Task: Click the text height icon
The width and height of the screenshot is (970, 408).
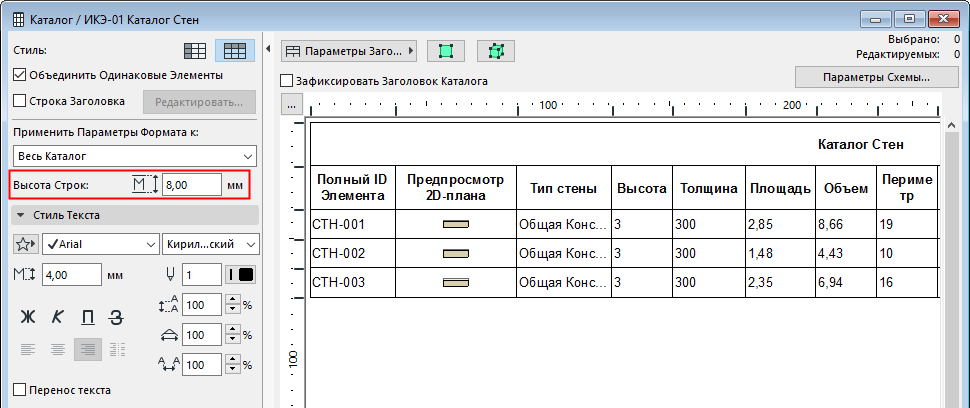Action: coord(25,274)
